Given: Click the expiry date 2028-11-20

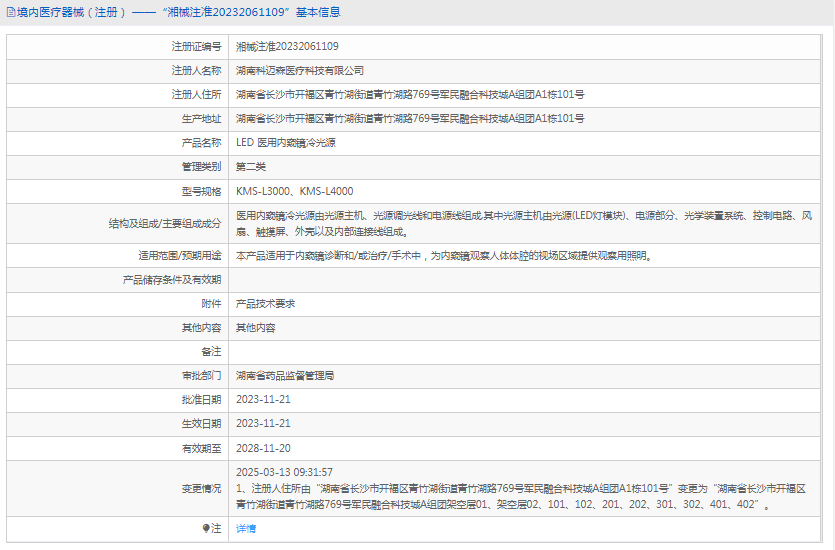Looking at the screenshot, I should point(263,448).
